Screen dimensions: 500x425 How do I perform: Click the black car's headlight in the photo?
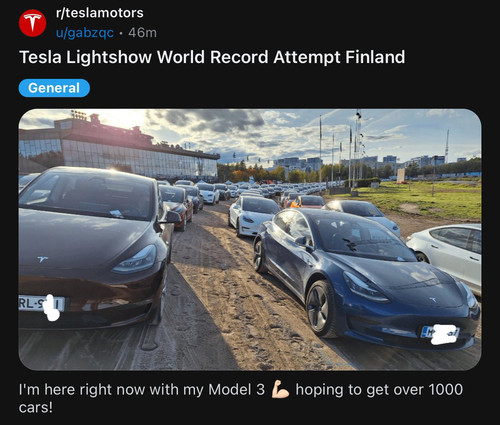point(135,260)
